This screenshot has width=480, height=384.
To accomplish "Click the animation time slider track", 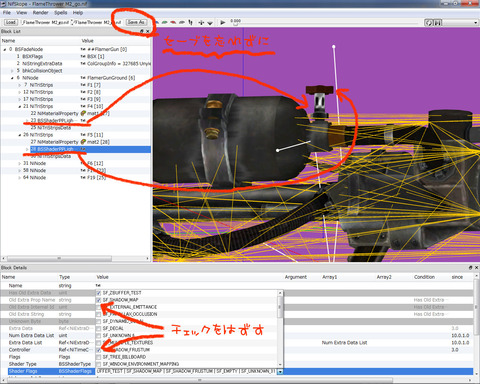I will pyautogui.click(x=325, y=23).
